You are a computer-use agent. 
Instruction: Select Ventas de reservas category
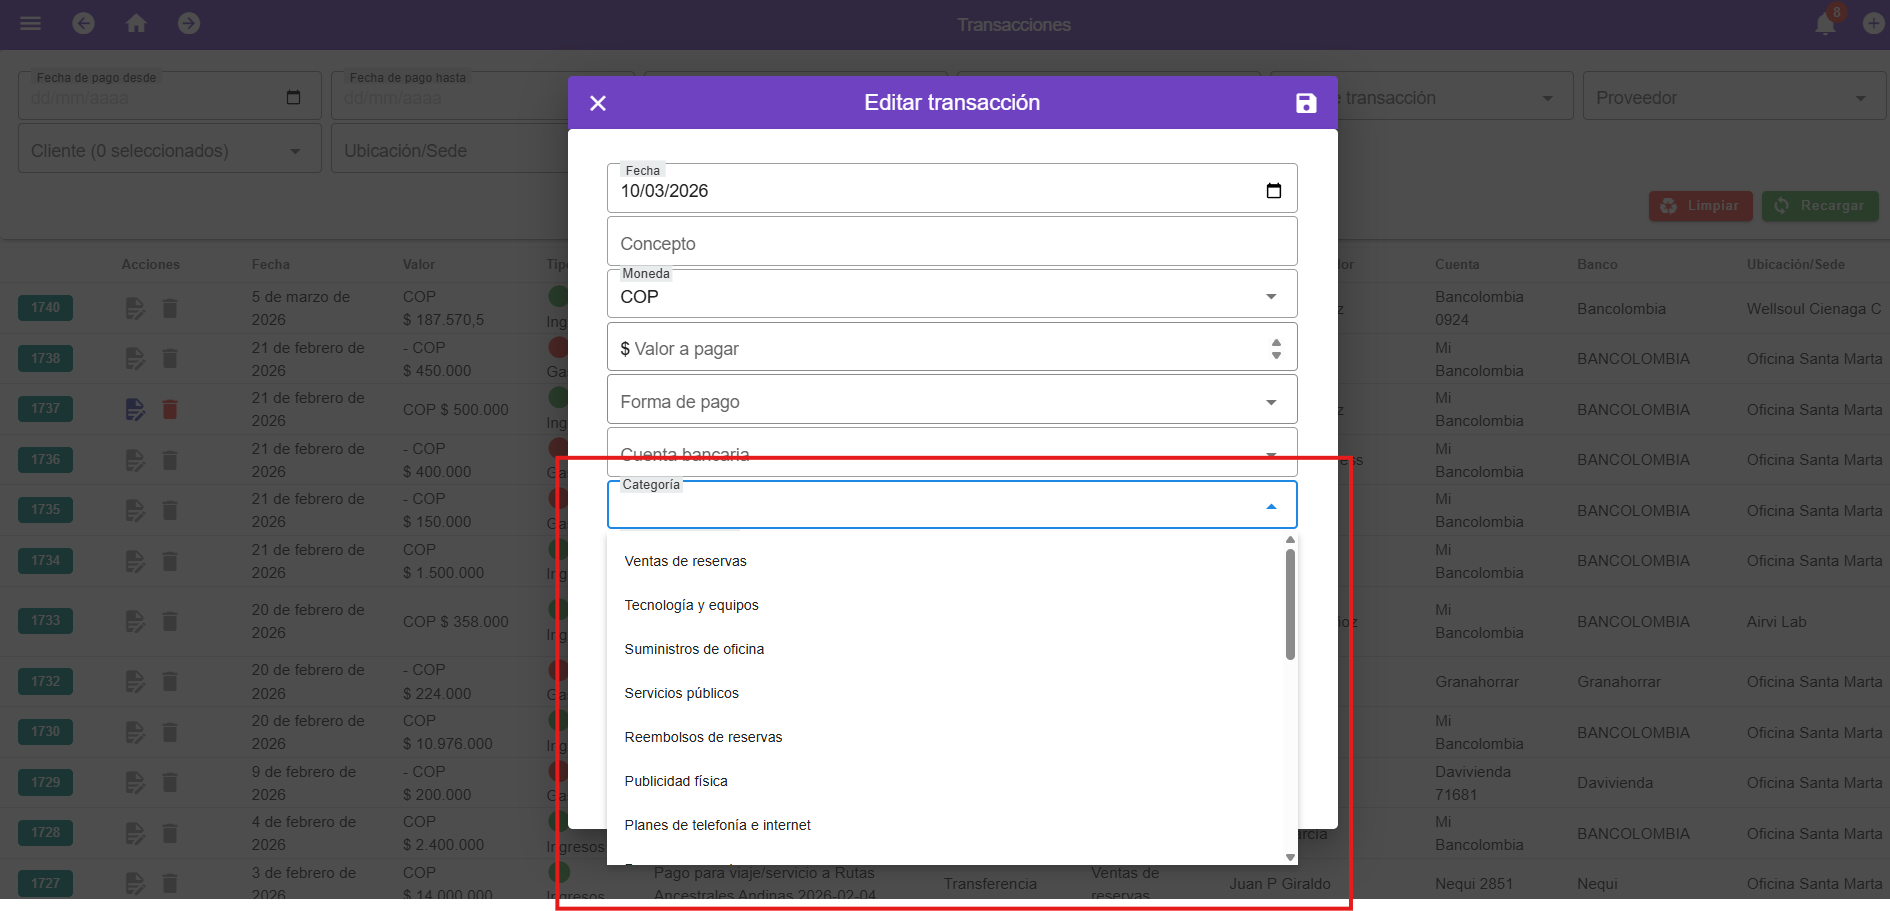click(x=685, y=561)
